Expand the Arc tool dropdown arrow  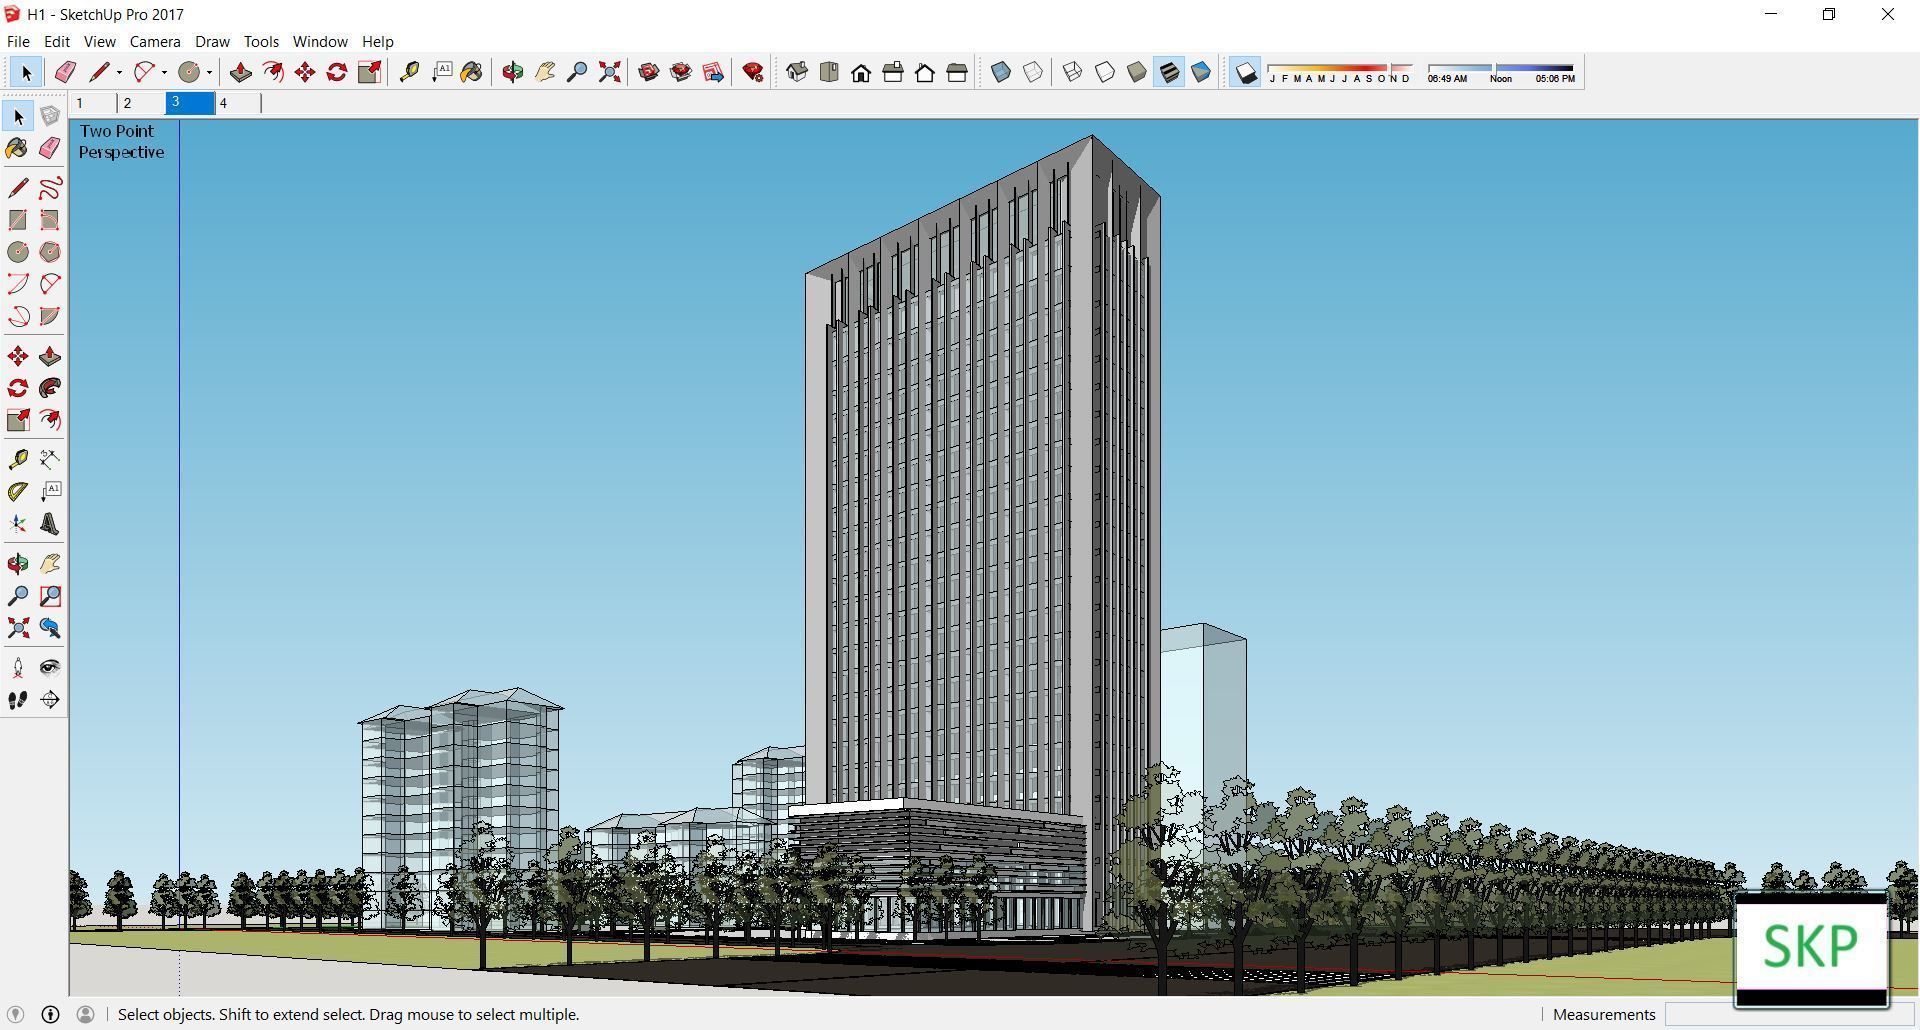(164, 72)
